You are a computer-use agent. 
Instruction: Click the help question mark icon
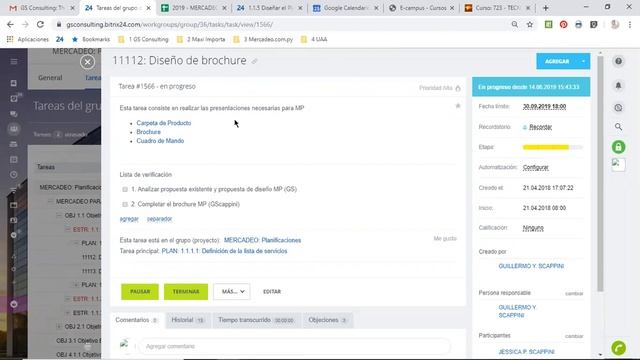(x=618, y=61)
